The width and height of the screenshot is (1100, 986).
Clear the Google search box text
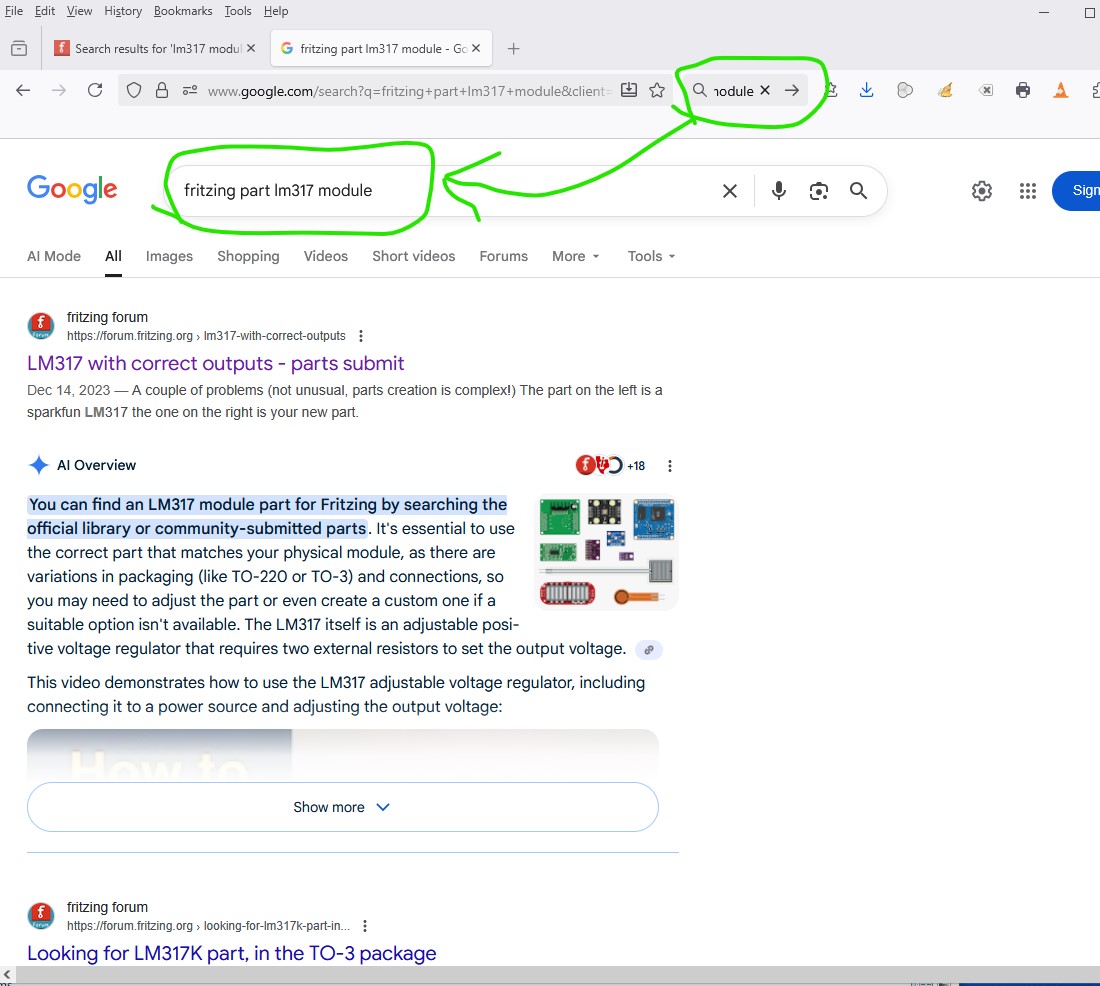coord(730,191)
